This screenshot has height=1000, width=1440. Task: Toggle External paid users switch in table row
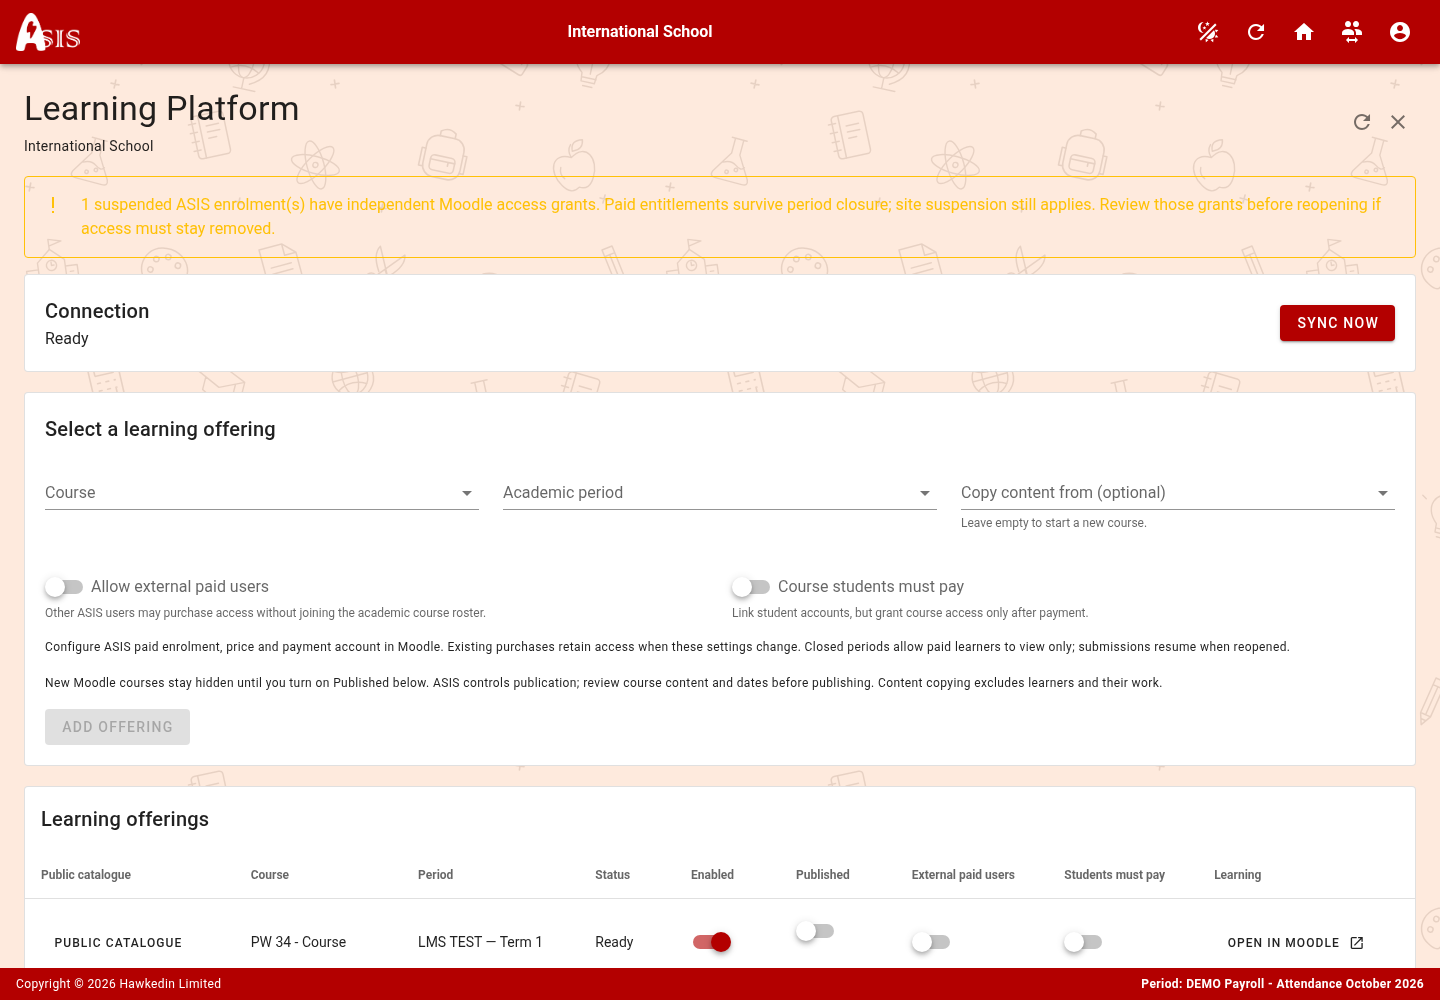click(931, 942)
